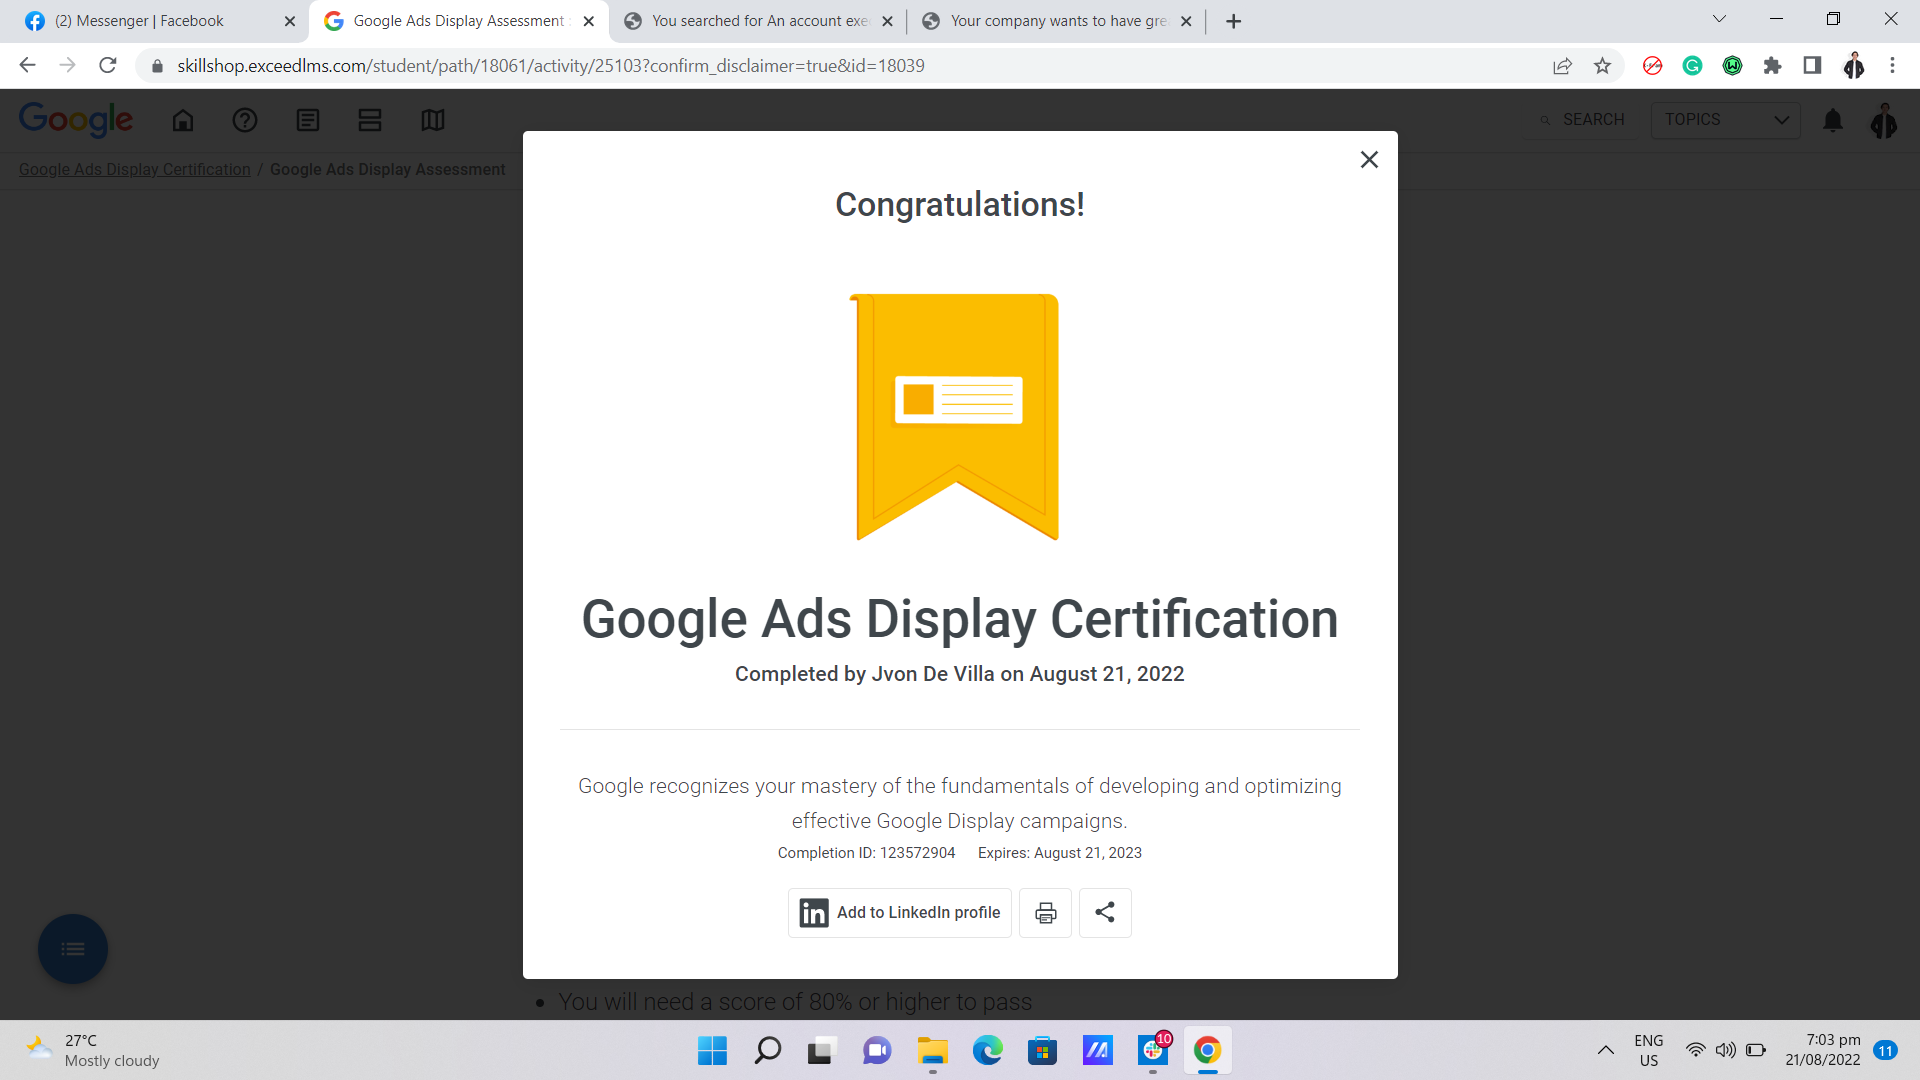
Task: Open the Extensions puzzle icon
Action: 1773,66
